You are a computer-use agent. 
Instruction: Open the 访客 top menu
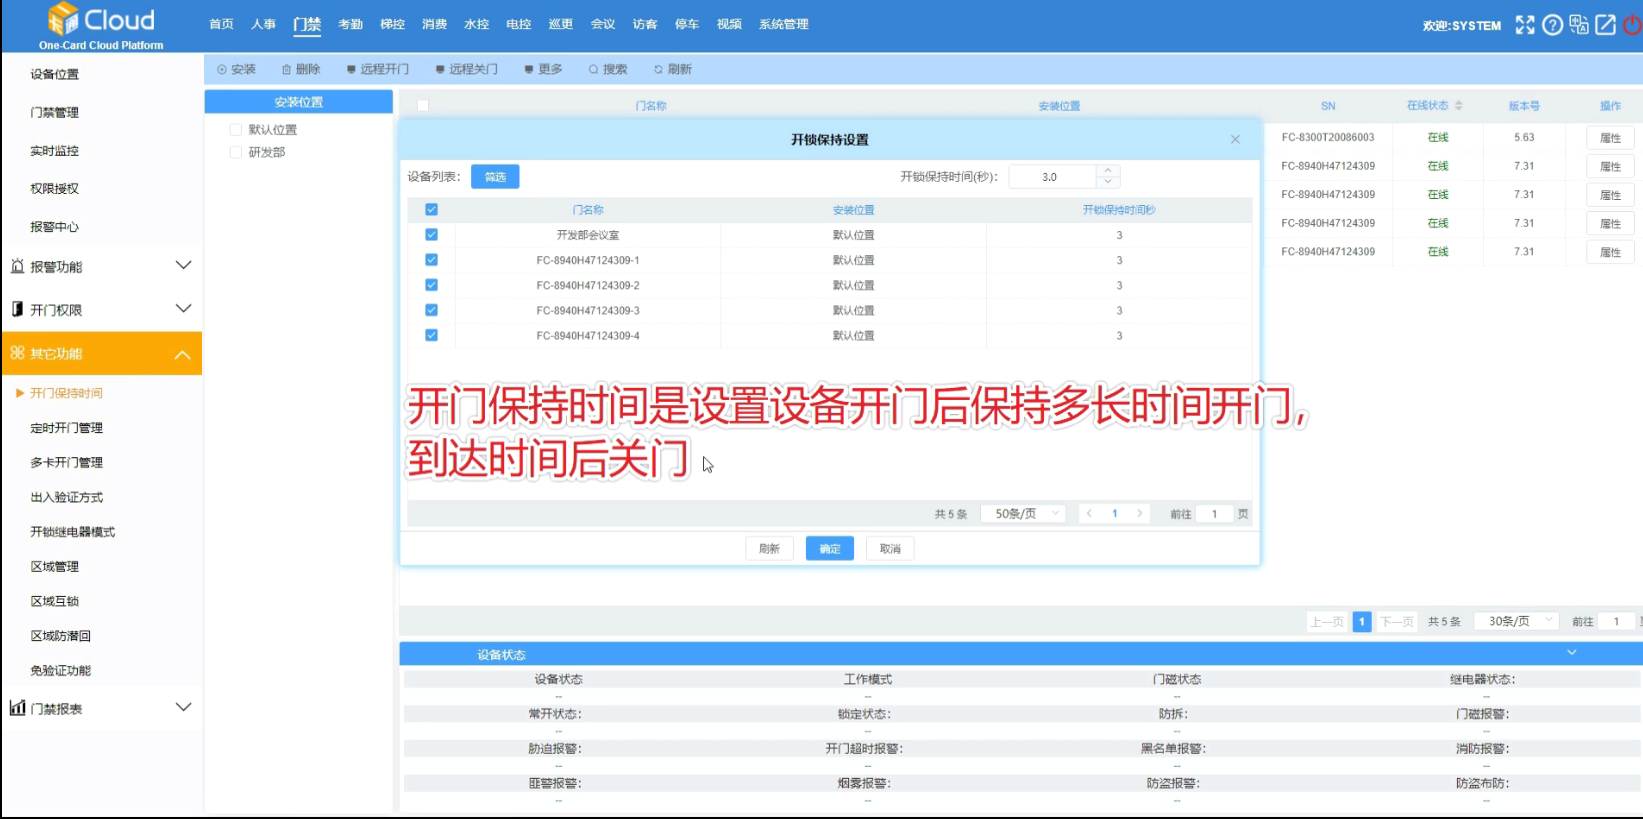coord(645,24)
